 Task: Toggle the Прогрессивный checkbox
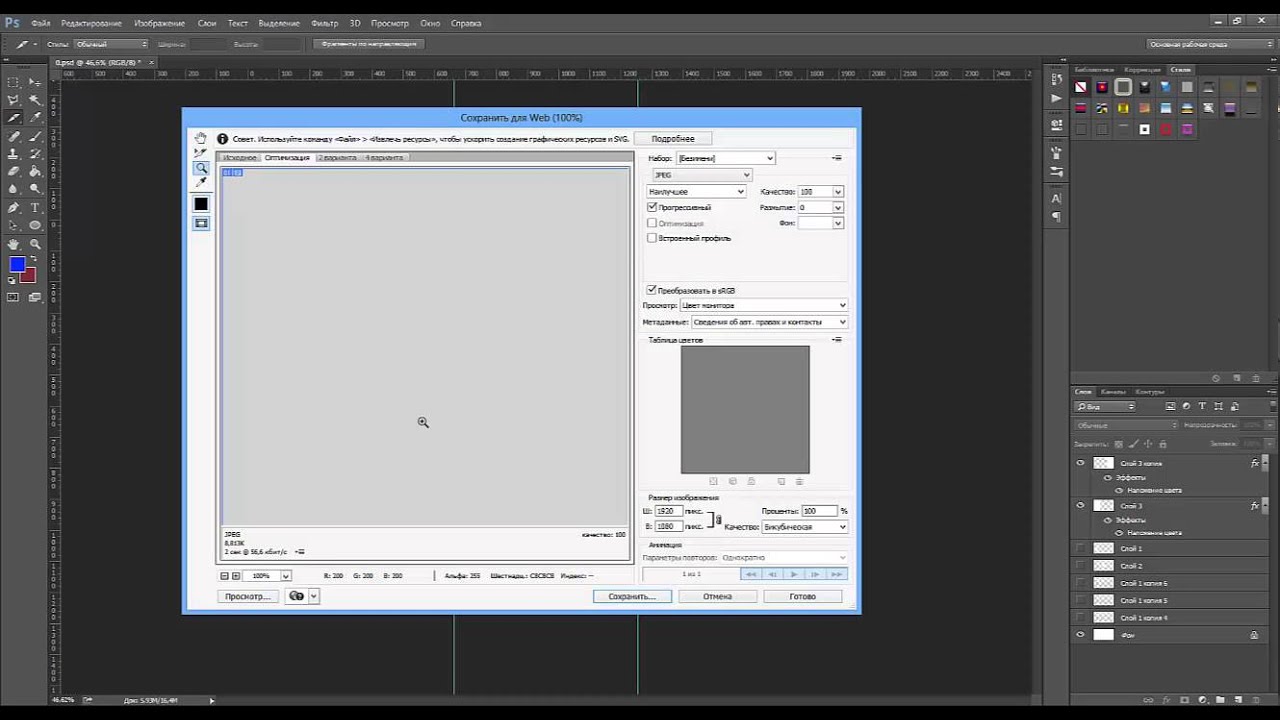(652, 207)
